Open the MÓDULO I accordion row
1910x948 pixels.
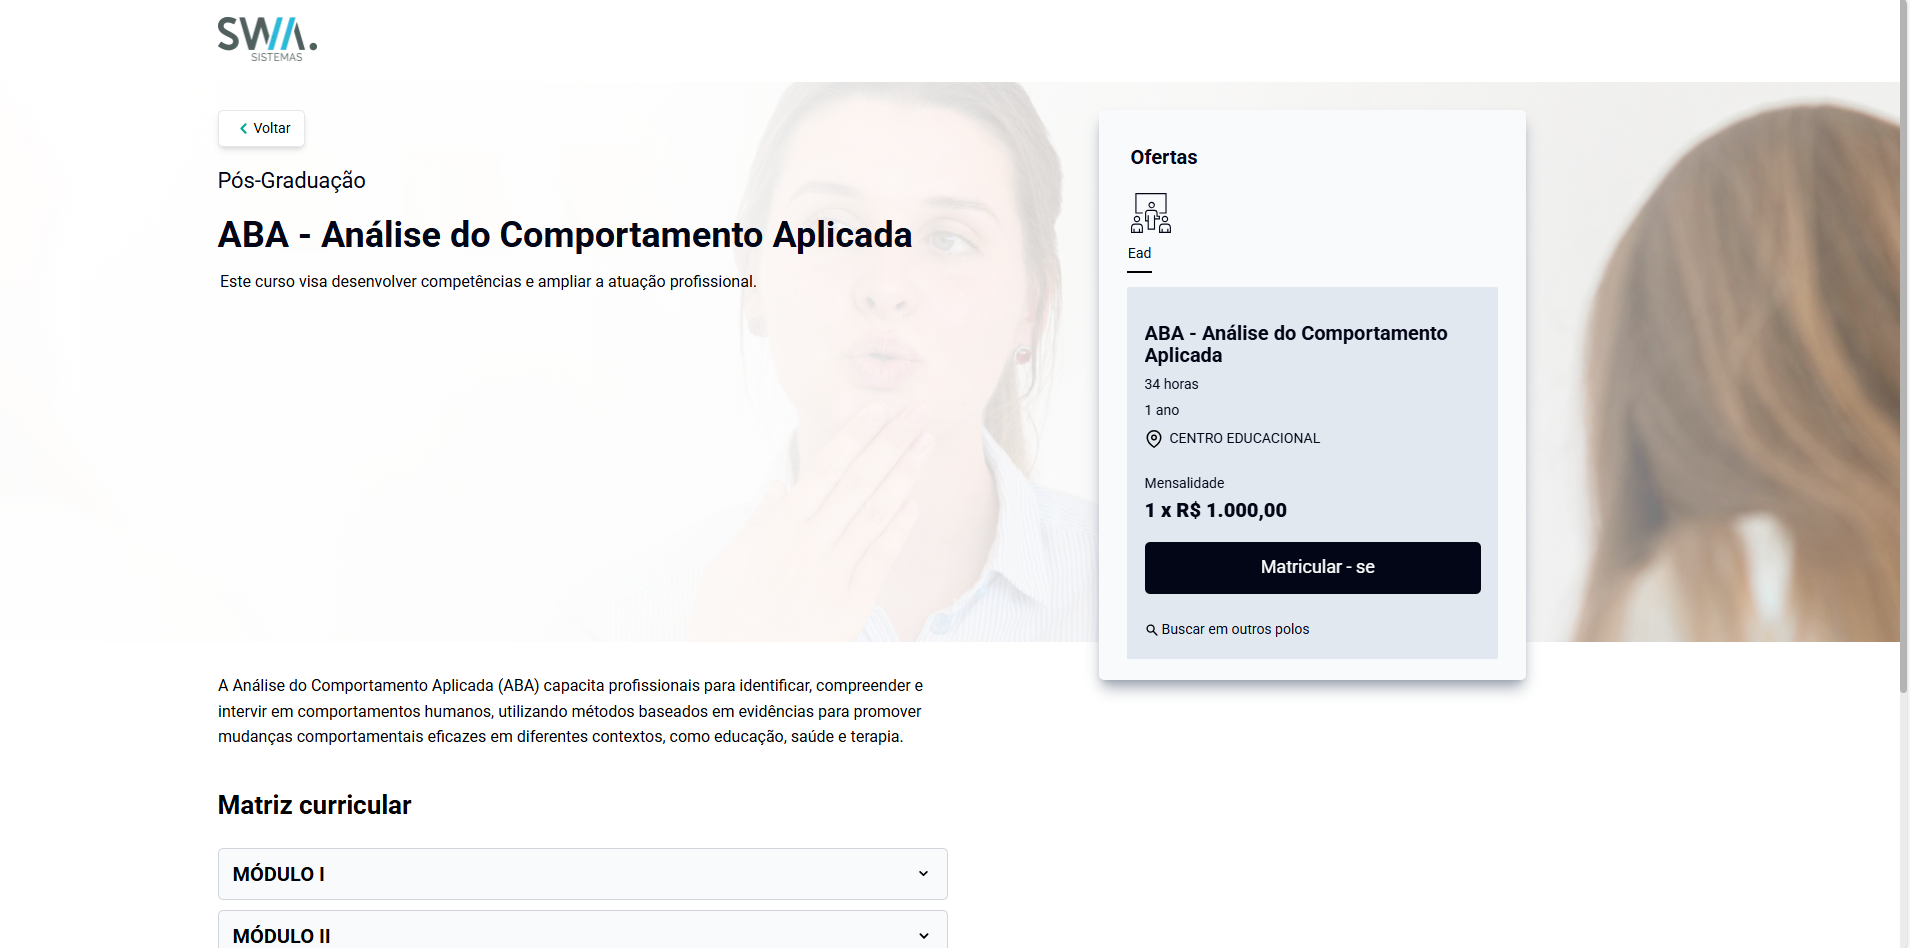click(x=582, y=874)
